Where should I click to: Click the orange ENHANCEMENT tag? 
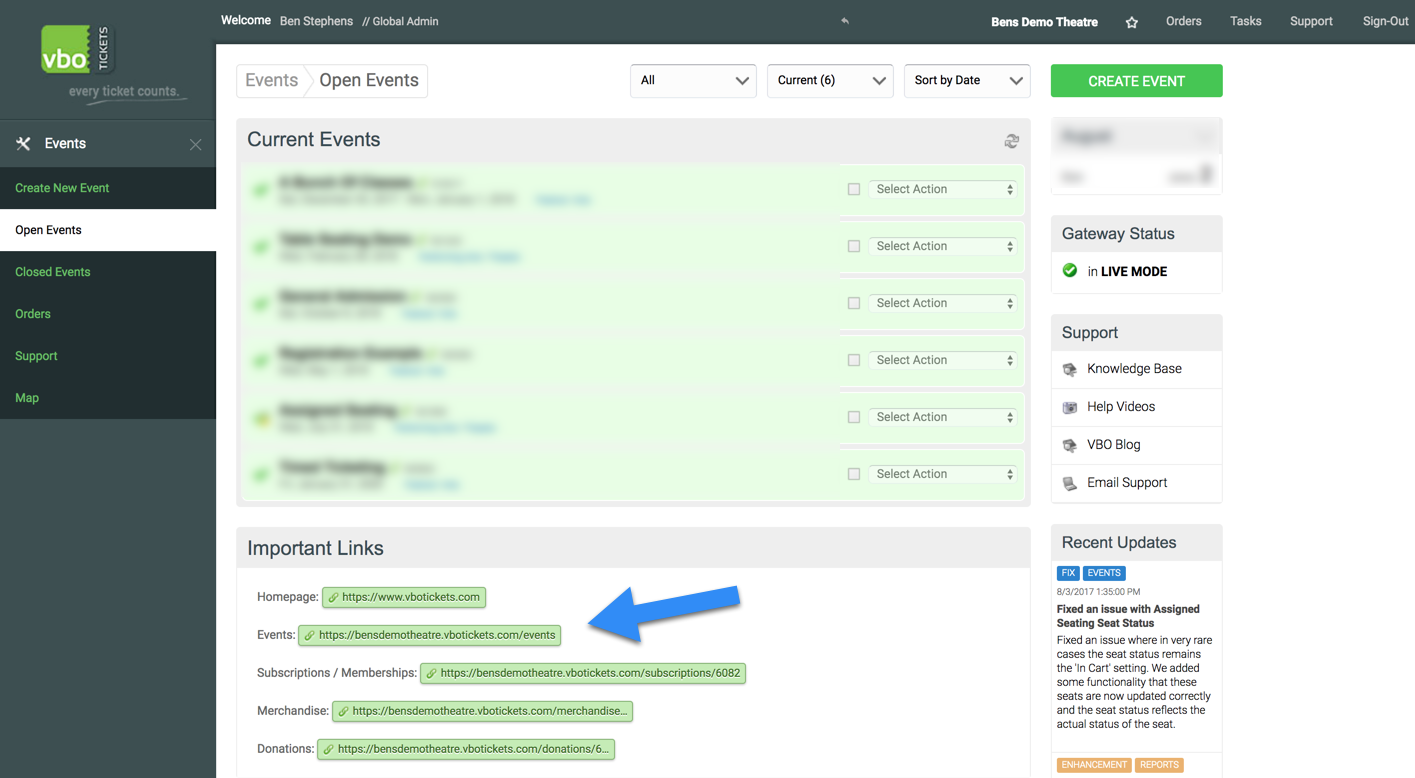pyautogui.click(x=1094, y=765)
